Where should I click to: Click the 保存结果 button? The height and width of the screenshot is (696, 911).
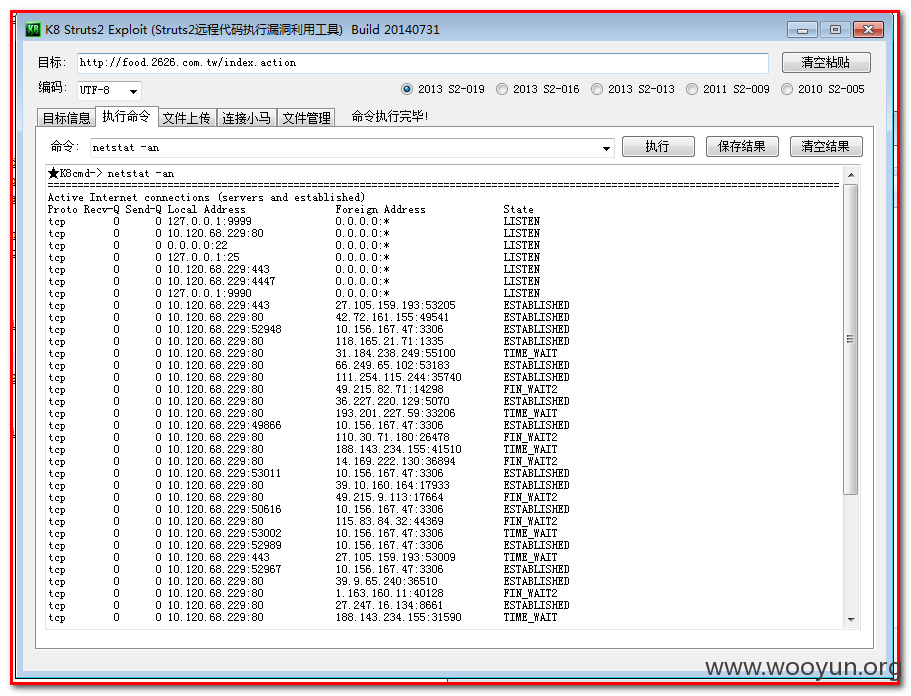(741, 146)
